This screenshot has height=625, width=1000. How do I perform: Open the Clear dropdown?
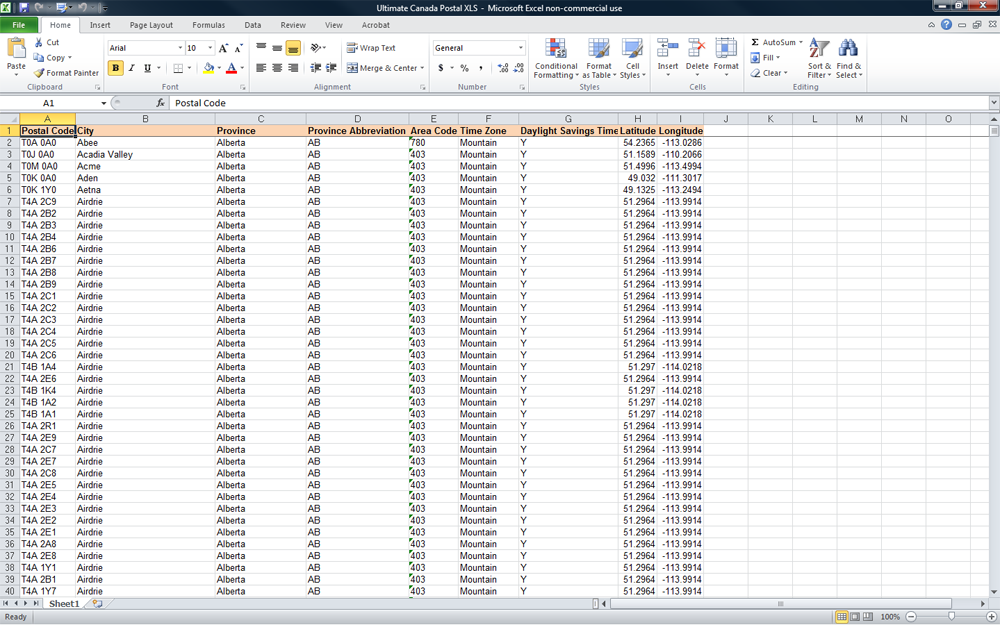pyautogui.click(x=769, y=73)
